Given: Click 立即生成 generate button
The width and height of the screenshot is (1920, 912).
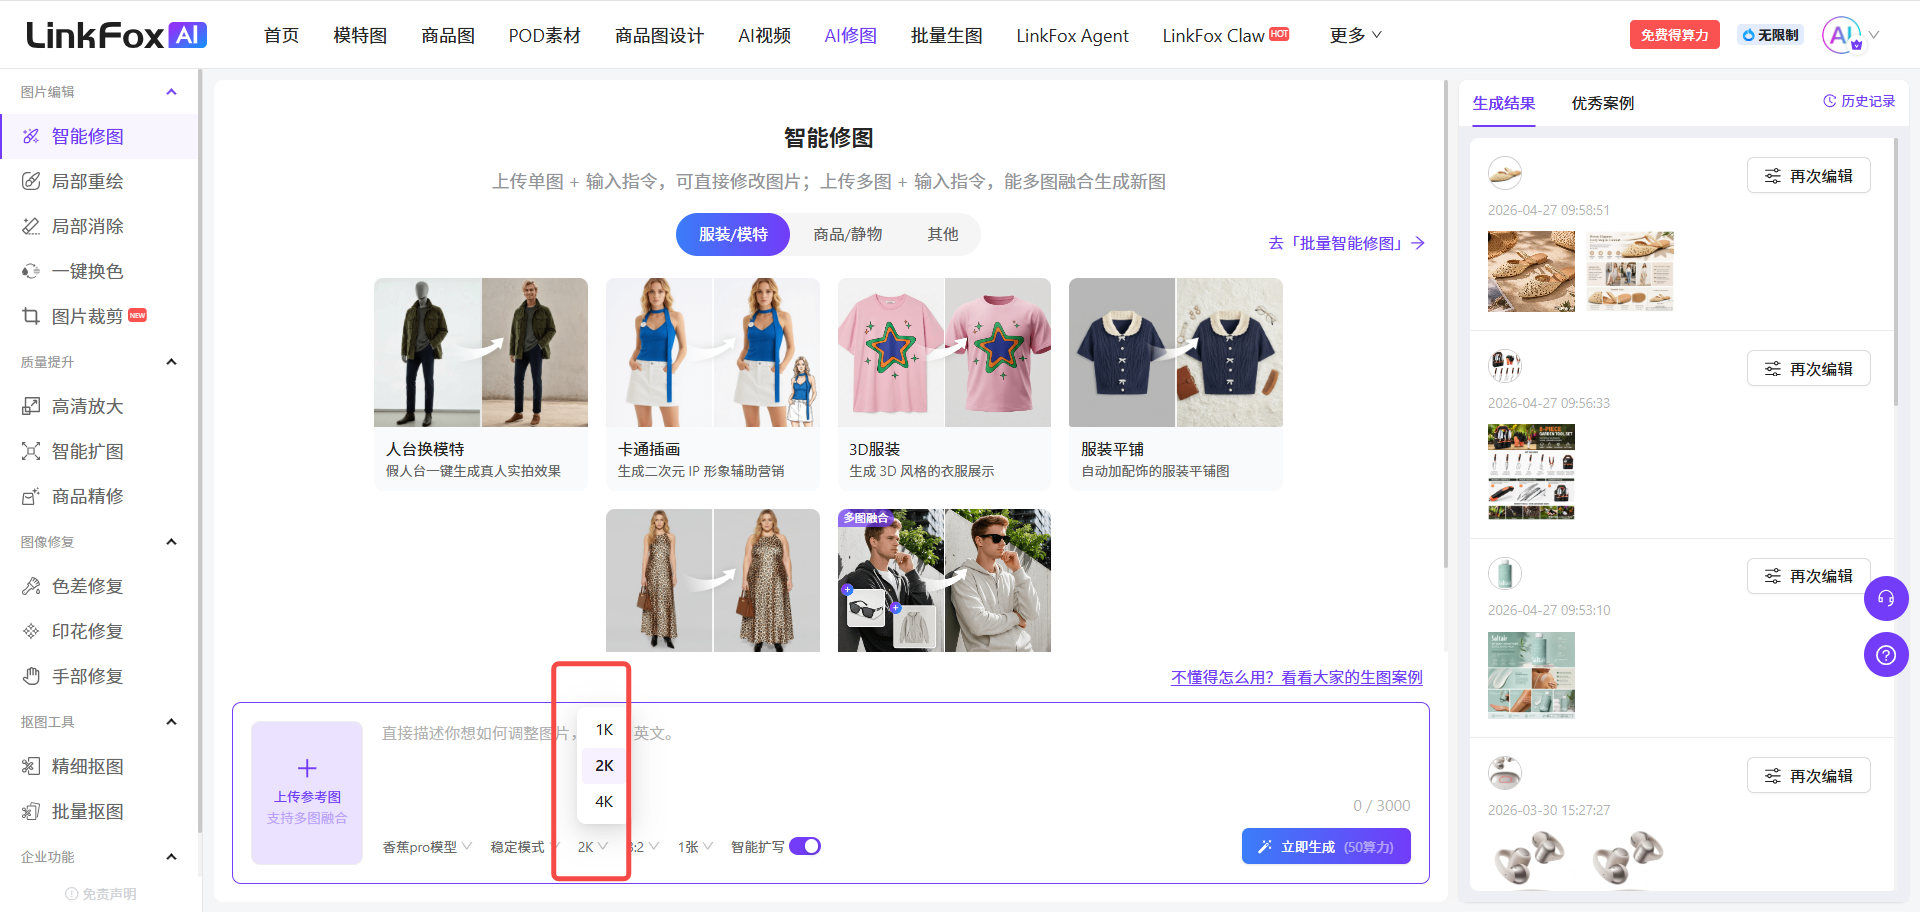Looking at the screenshot, I should (1326, 846).
